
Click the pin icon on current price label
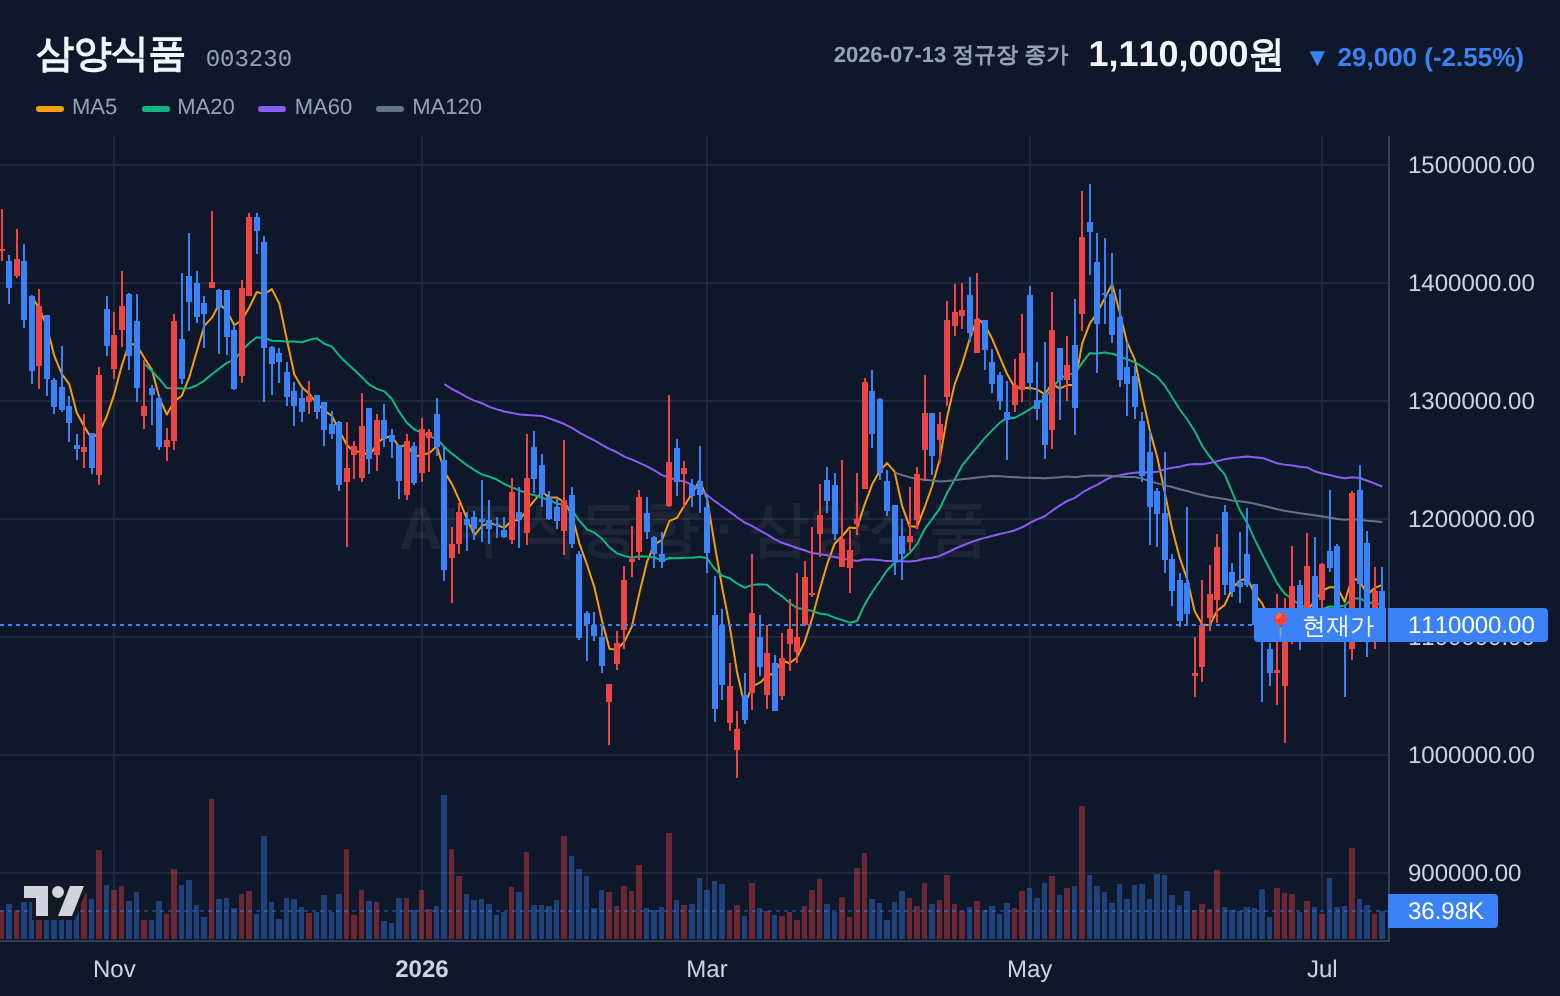point(1279,626)
